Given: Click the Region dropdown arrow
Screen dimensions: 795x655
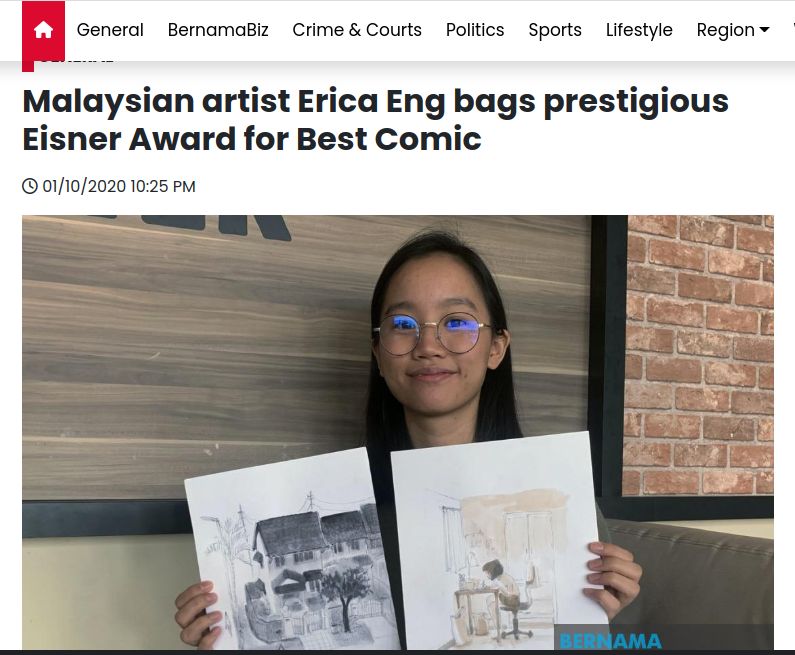Looking at the screenshot, I should pos(764,30).
